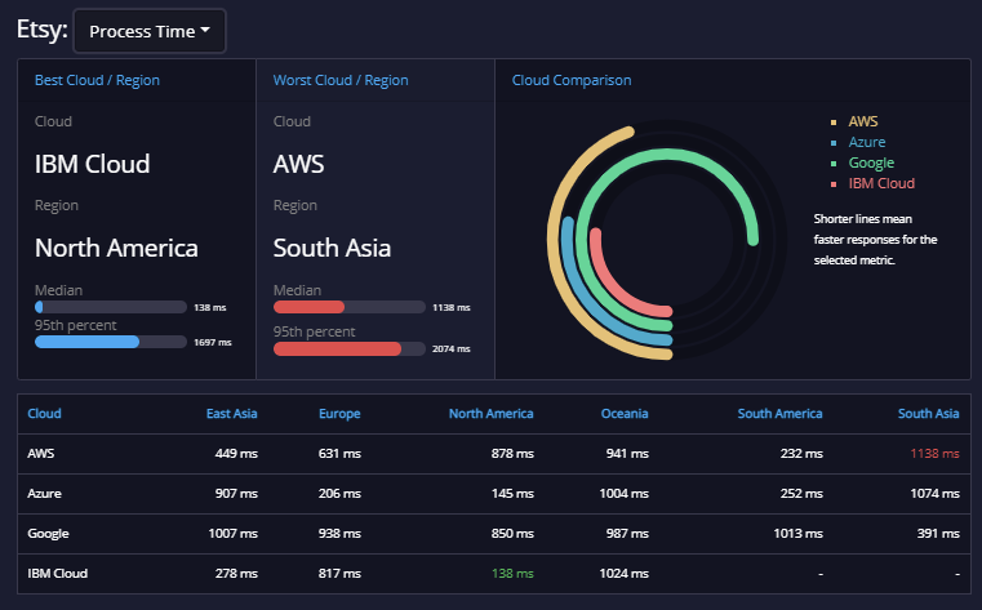Click the worst region Median 1138 ms bar
The image size is (982, 610).
[349, 307]
